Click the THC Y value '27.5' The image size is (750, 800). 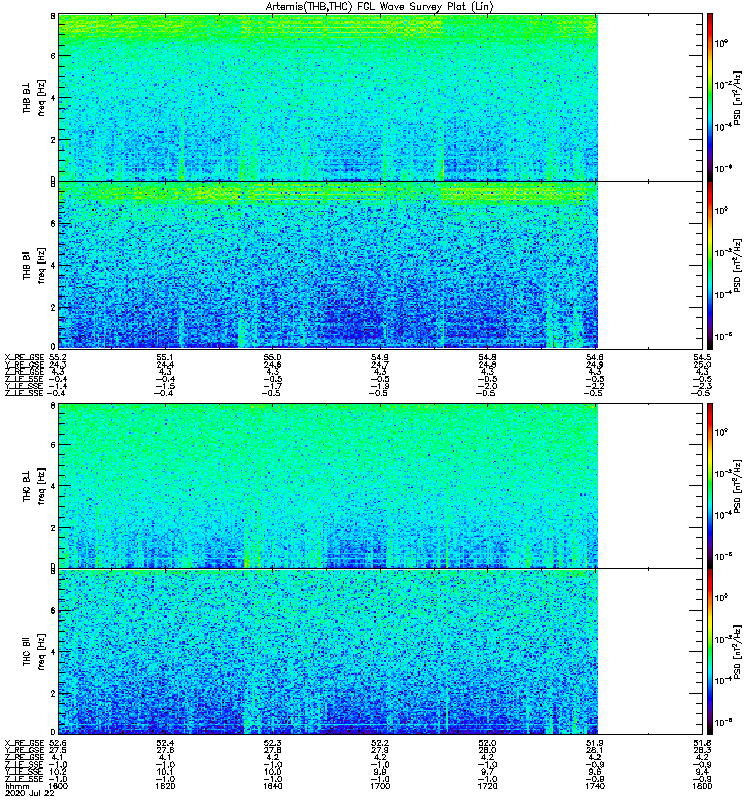click(57, 750)
